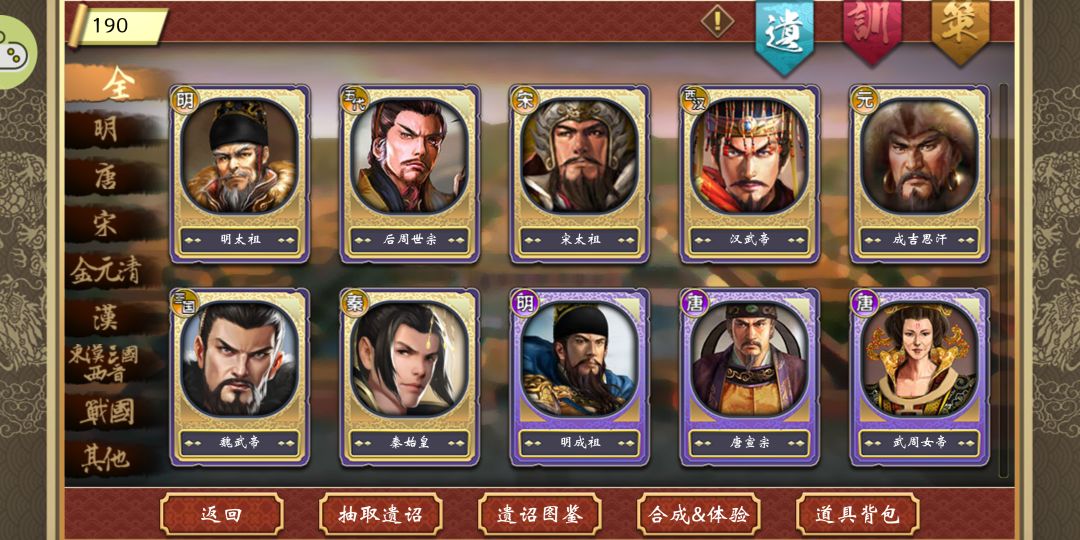Click the 抽取遗诏 button
Viewport: 1080px width, 540px height.
coord(381,514)
